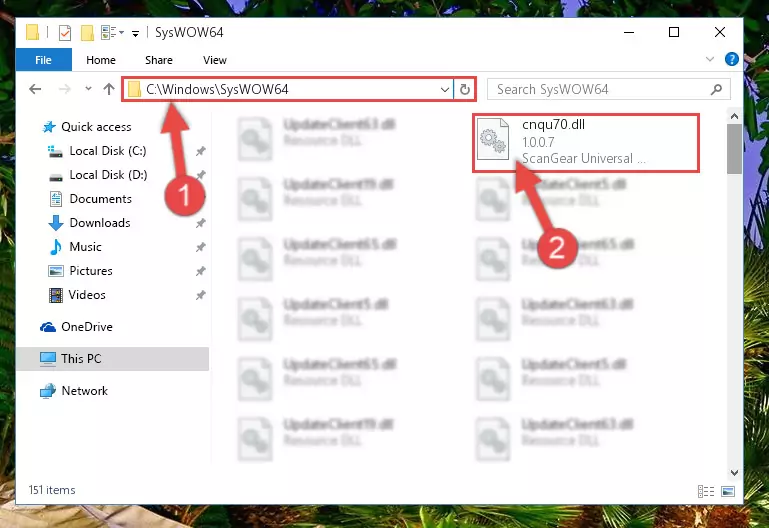
Task: Minimize the SysWOW64 window
Action: [x=629, y=32]
